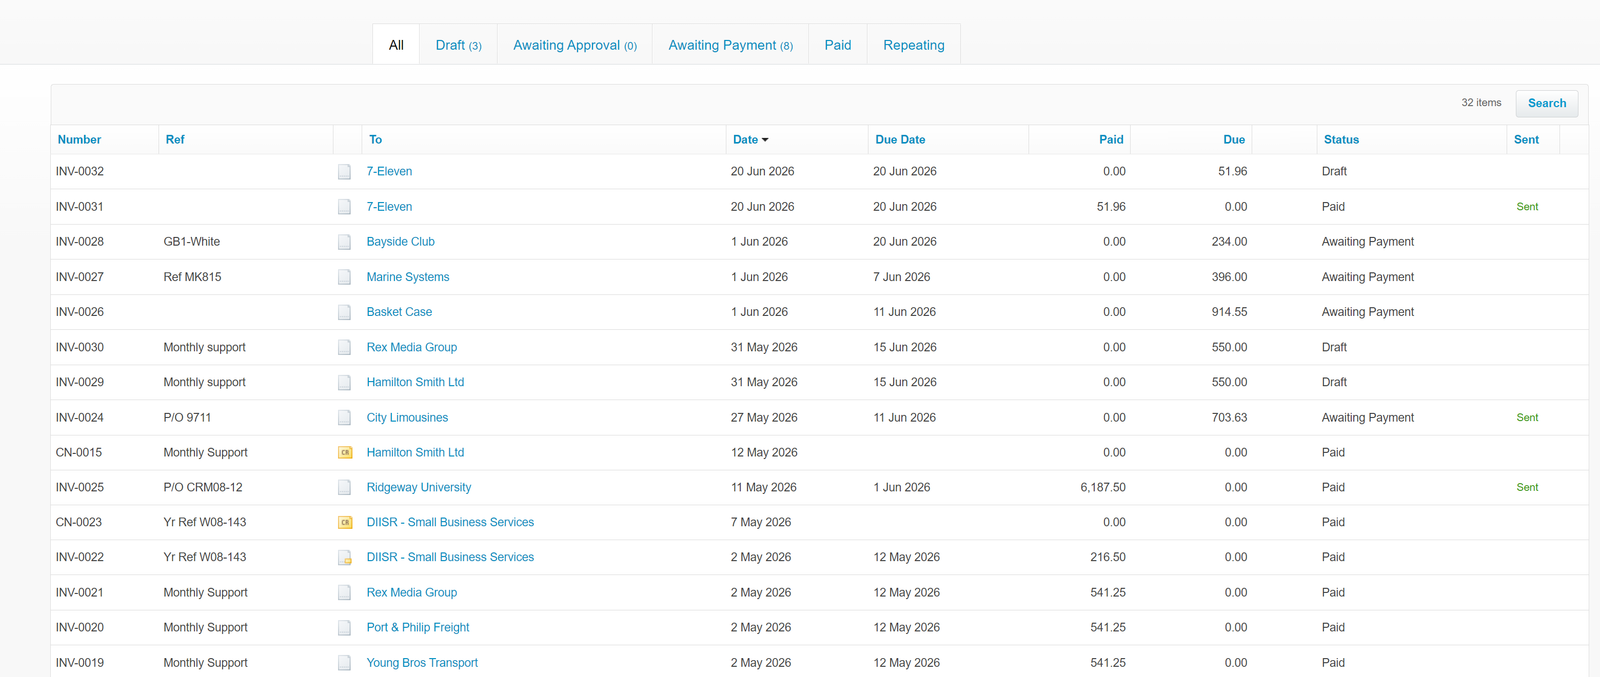The height and width of the screenshot is (677, 1600).
Task: Open Young Bros Transport link
Action: (422, 662)
